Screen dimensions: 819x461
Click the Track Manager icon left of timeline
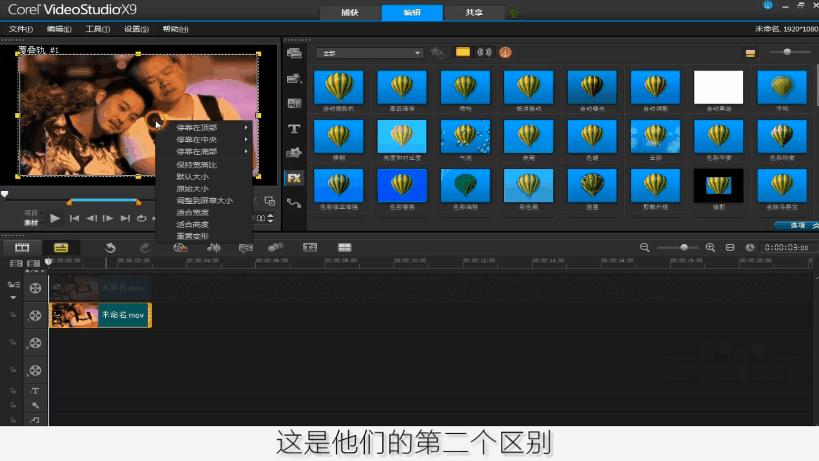[x=14, y=285]
